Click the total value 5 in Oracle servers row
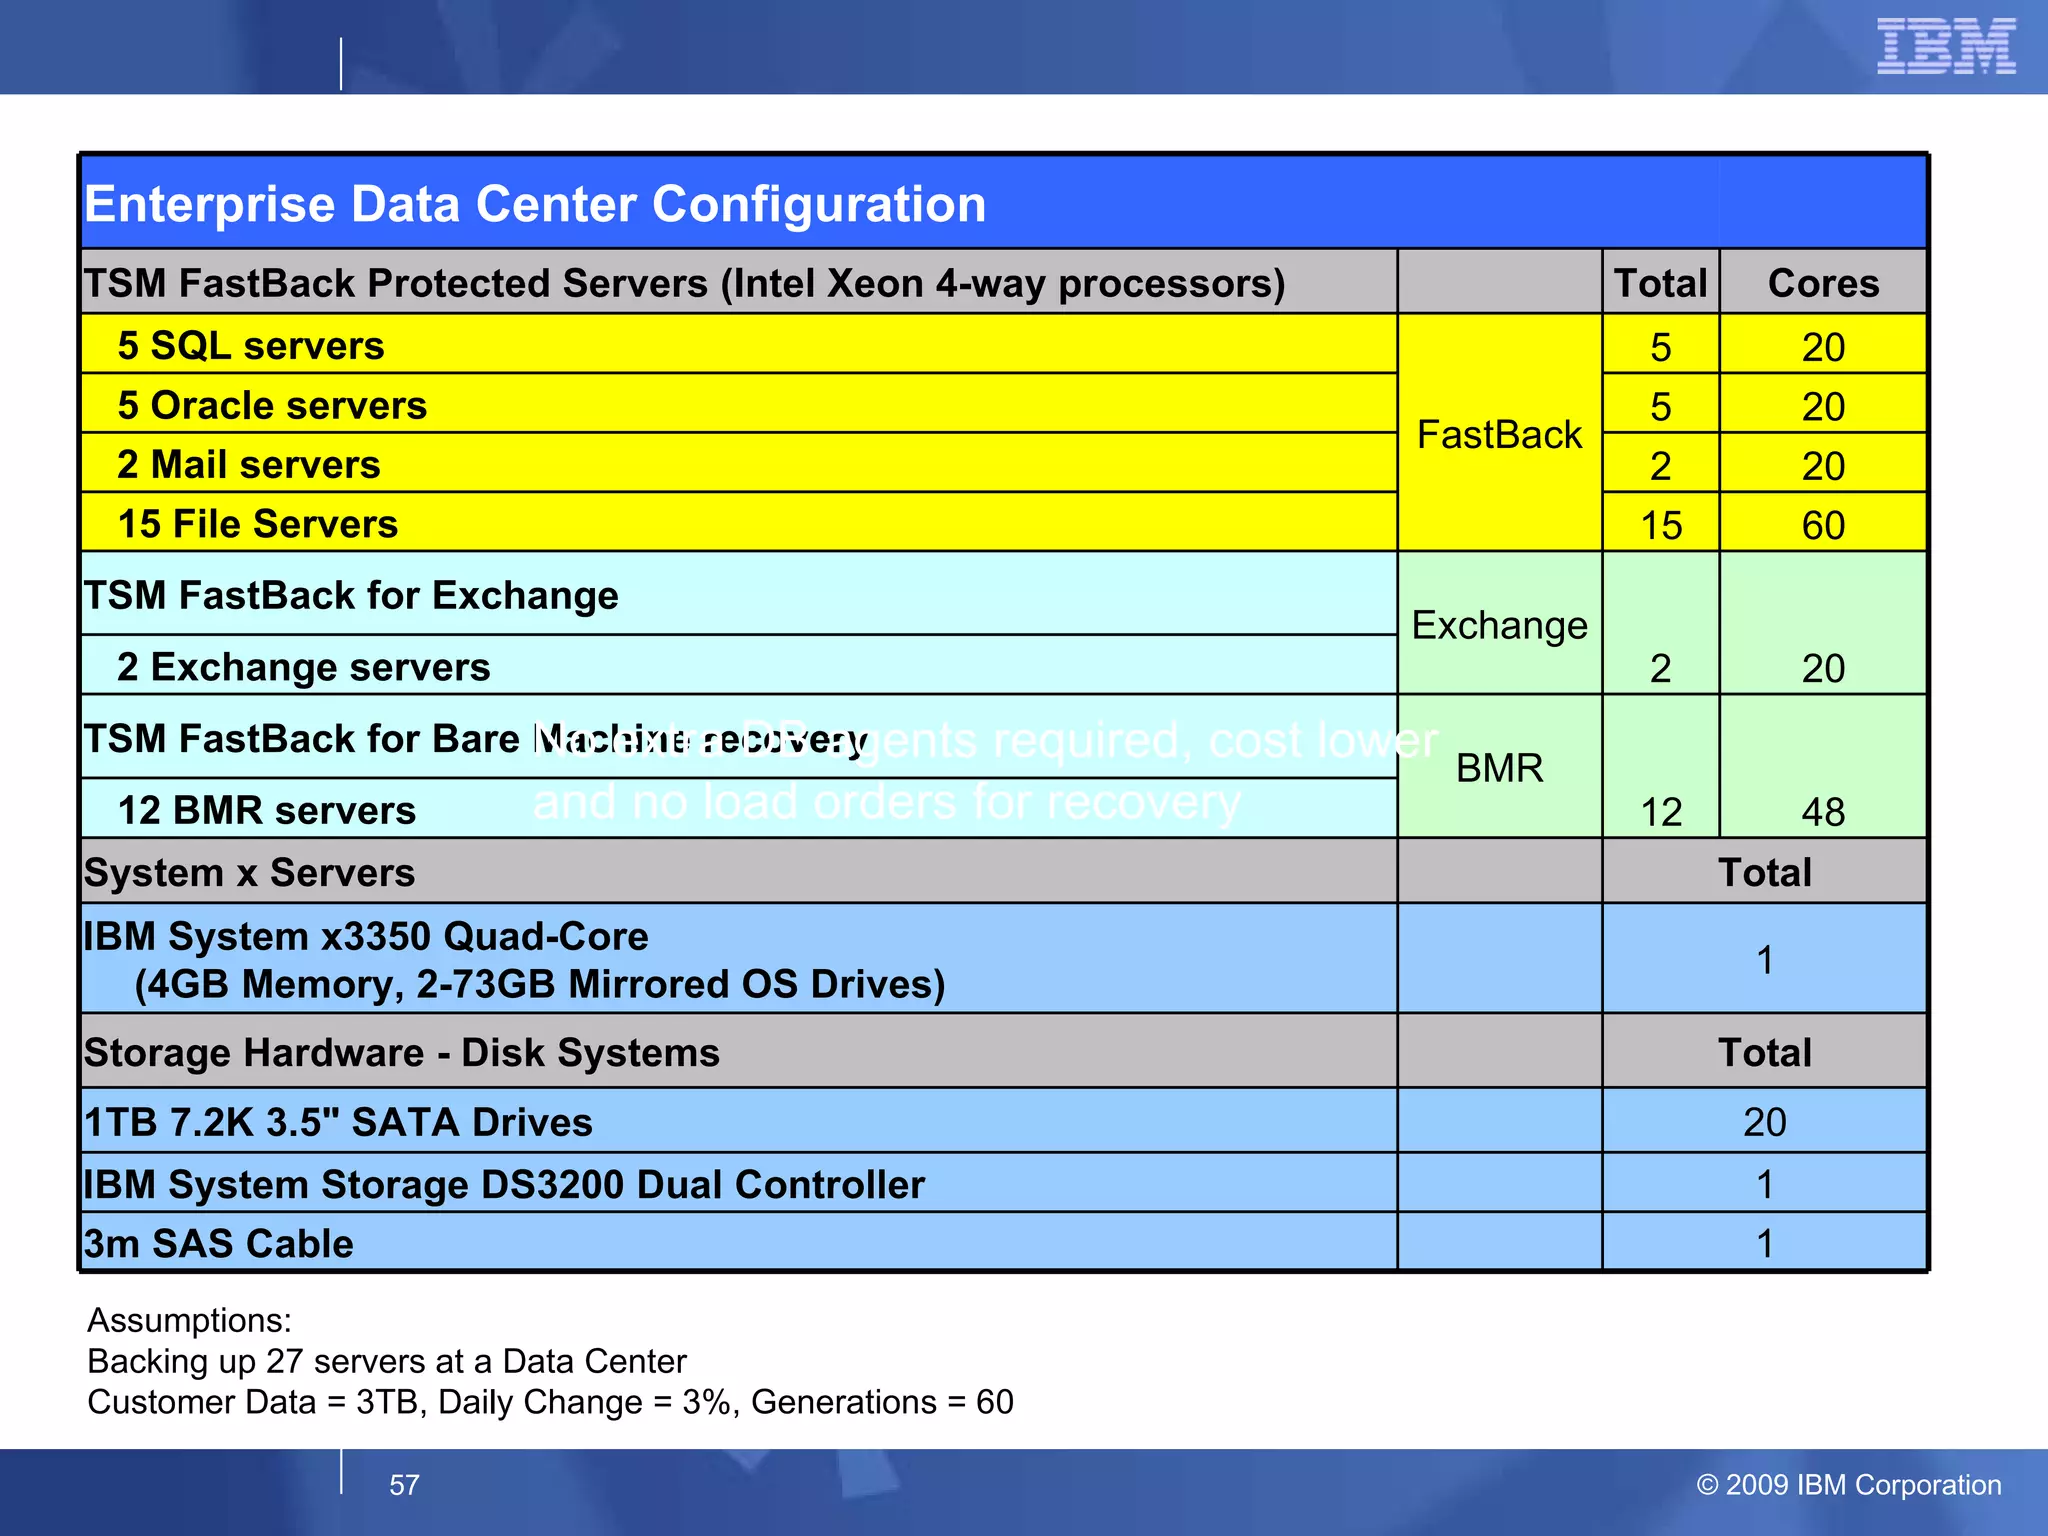The height and width of the screenshot is (1536, 2048). pos(1661,407)
